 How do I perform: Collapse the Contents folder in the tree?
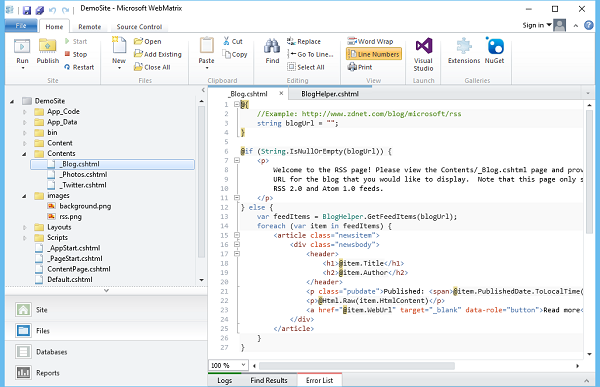point(24,154)
